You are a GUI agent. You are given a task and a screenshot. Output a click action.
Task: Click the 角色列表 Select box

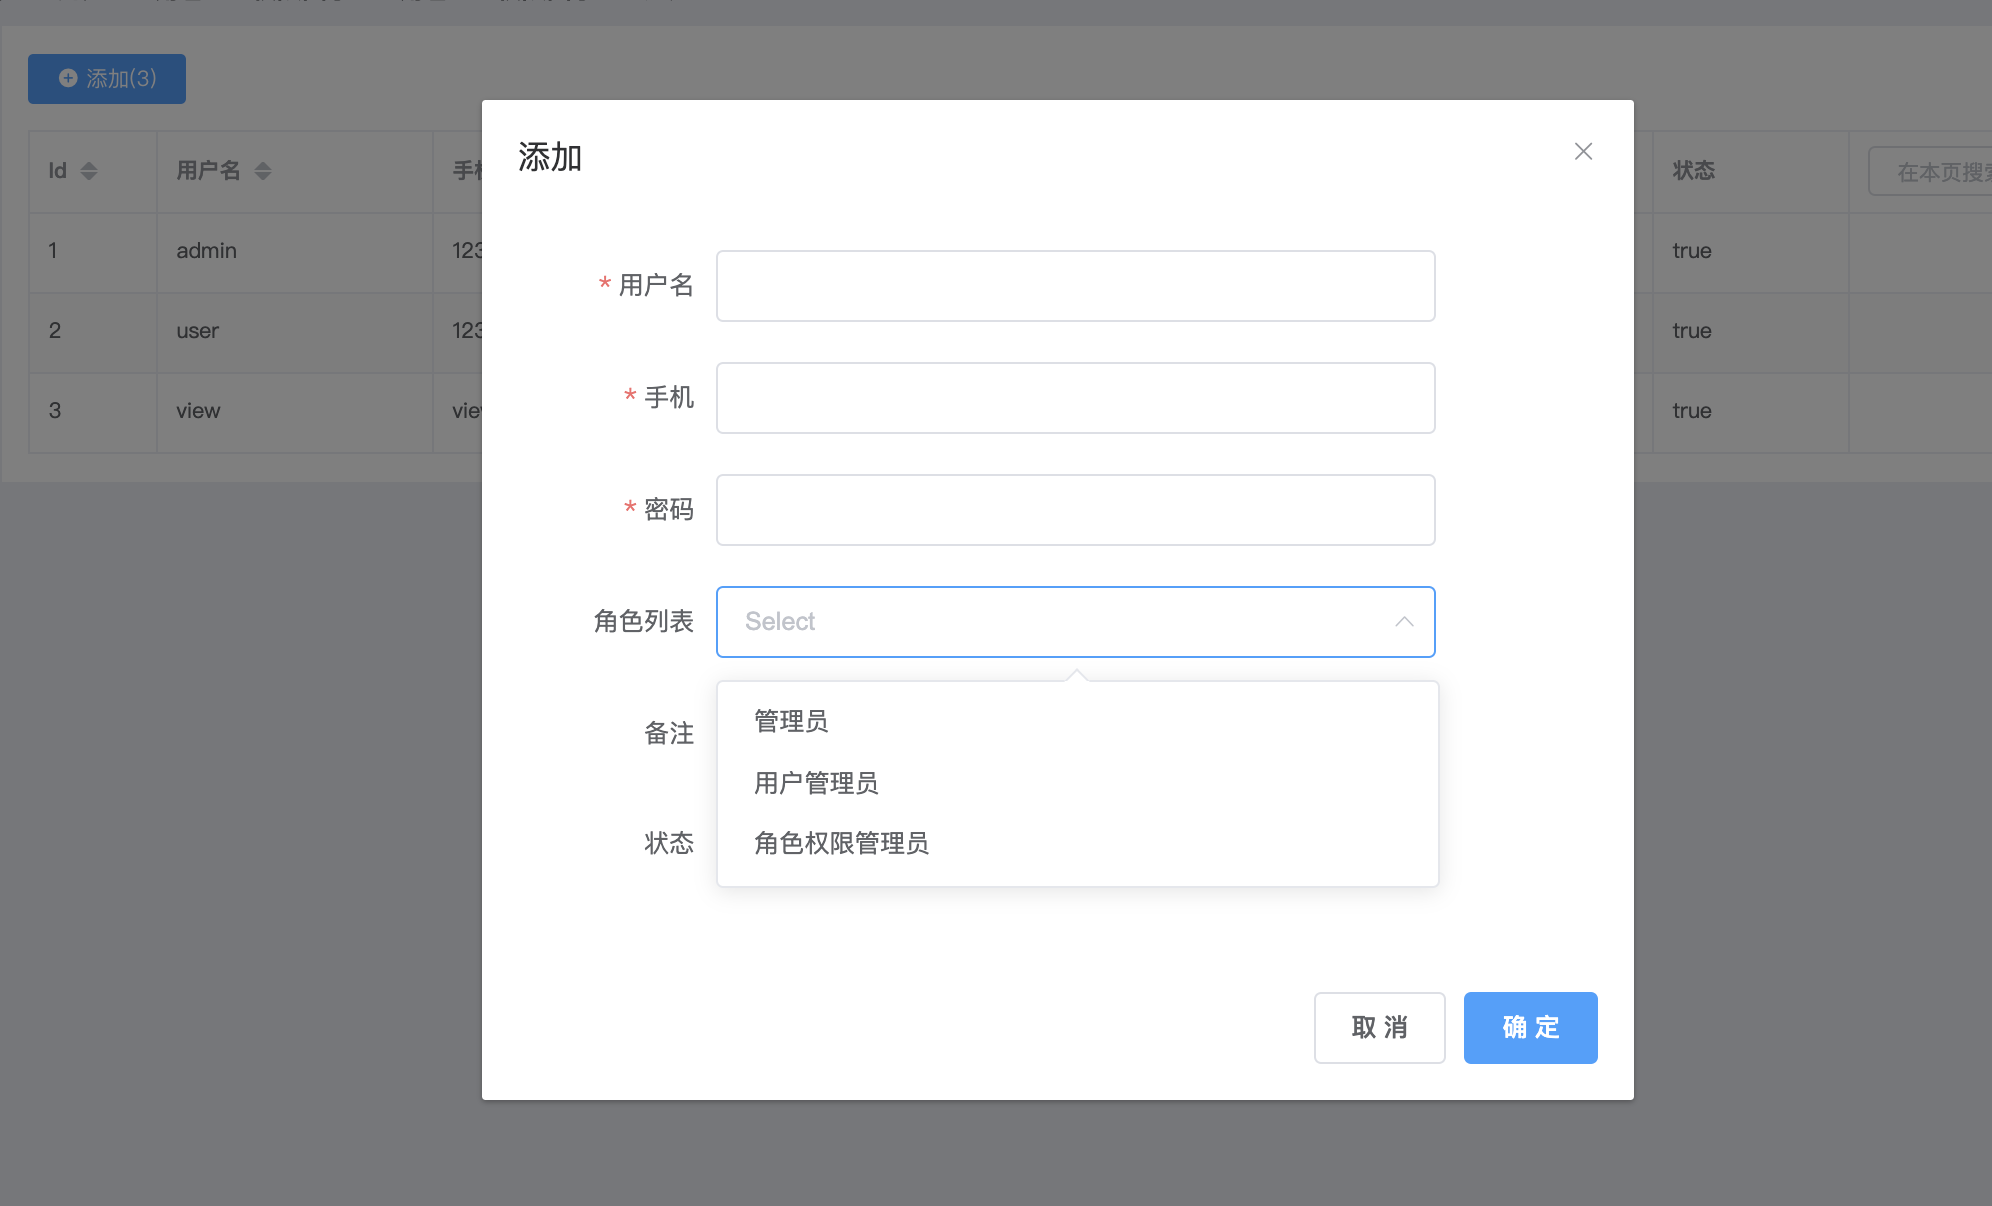(x=1050, y=622)
